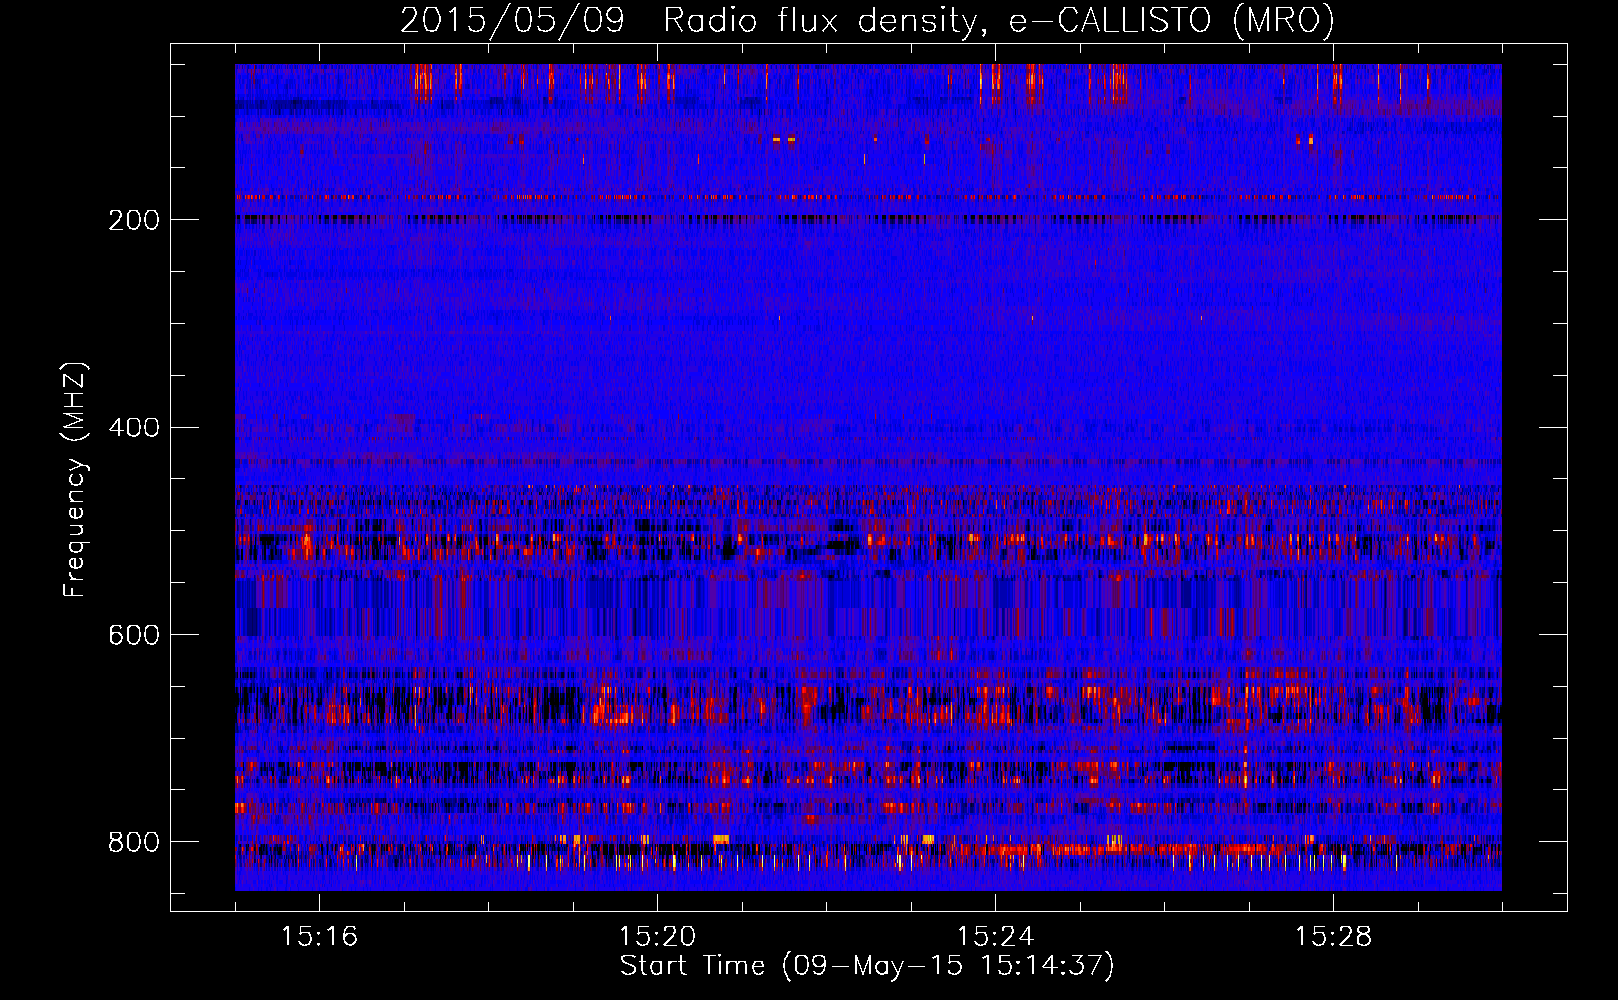Click the '800' frequency tick label
1618x1000 pixels.
[x=134, y=842]
